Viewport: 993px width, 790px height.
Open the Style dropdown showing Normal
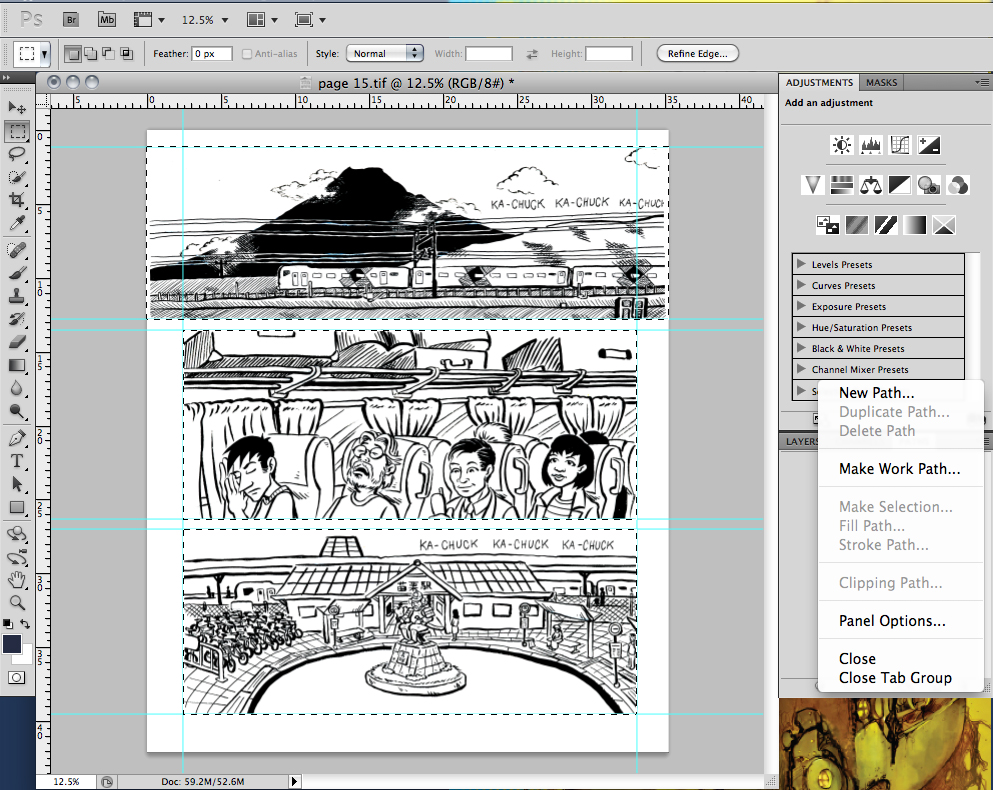[x=384, y=53]
